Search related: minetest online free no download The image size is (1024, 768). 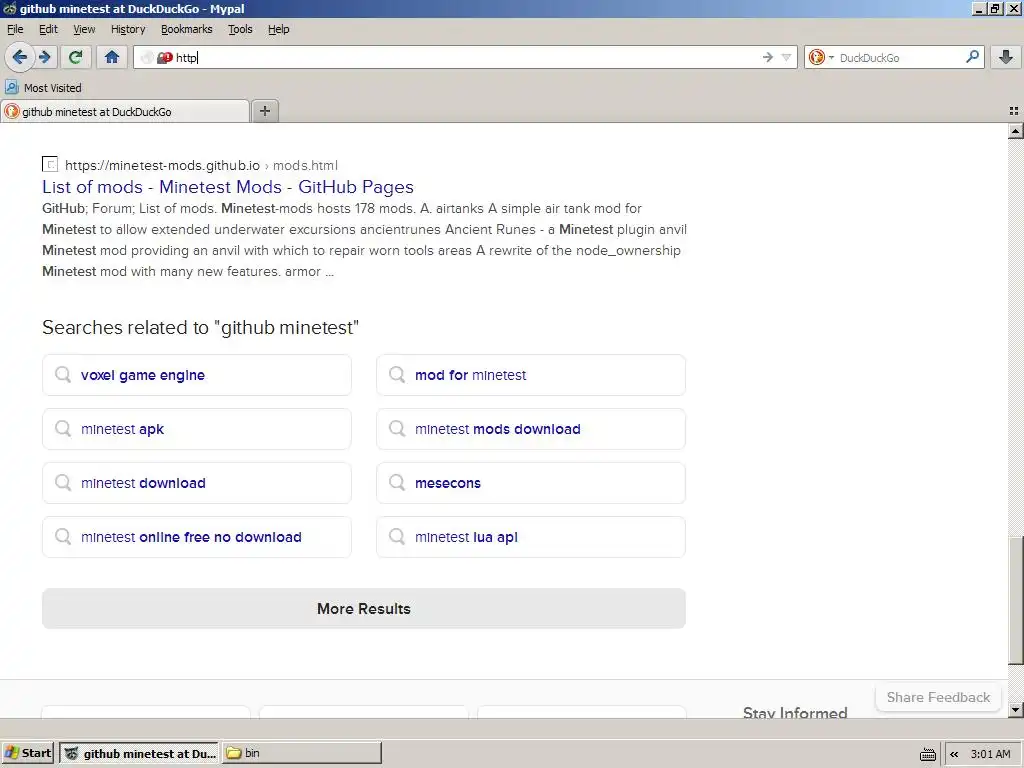click(x=197, y=537)
